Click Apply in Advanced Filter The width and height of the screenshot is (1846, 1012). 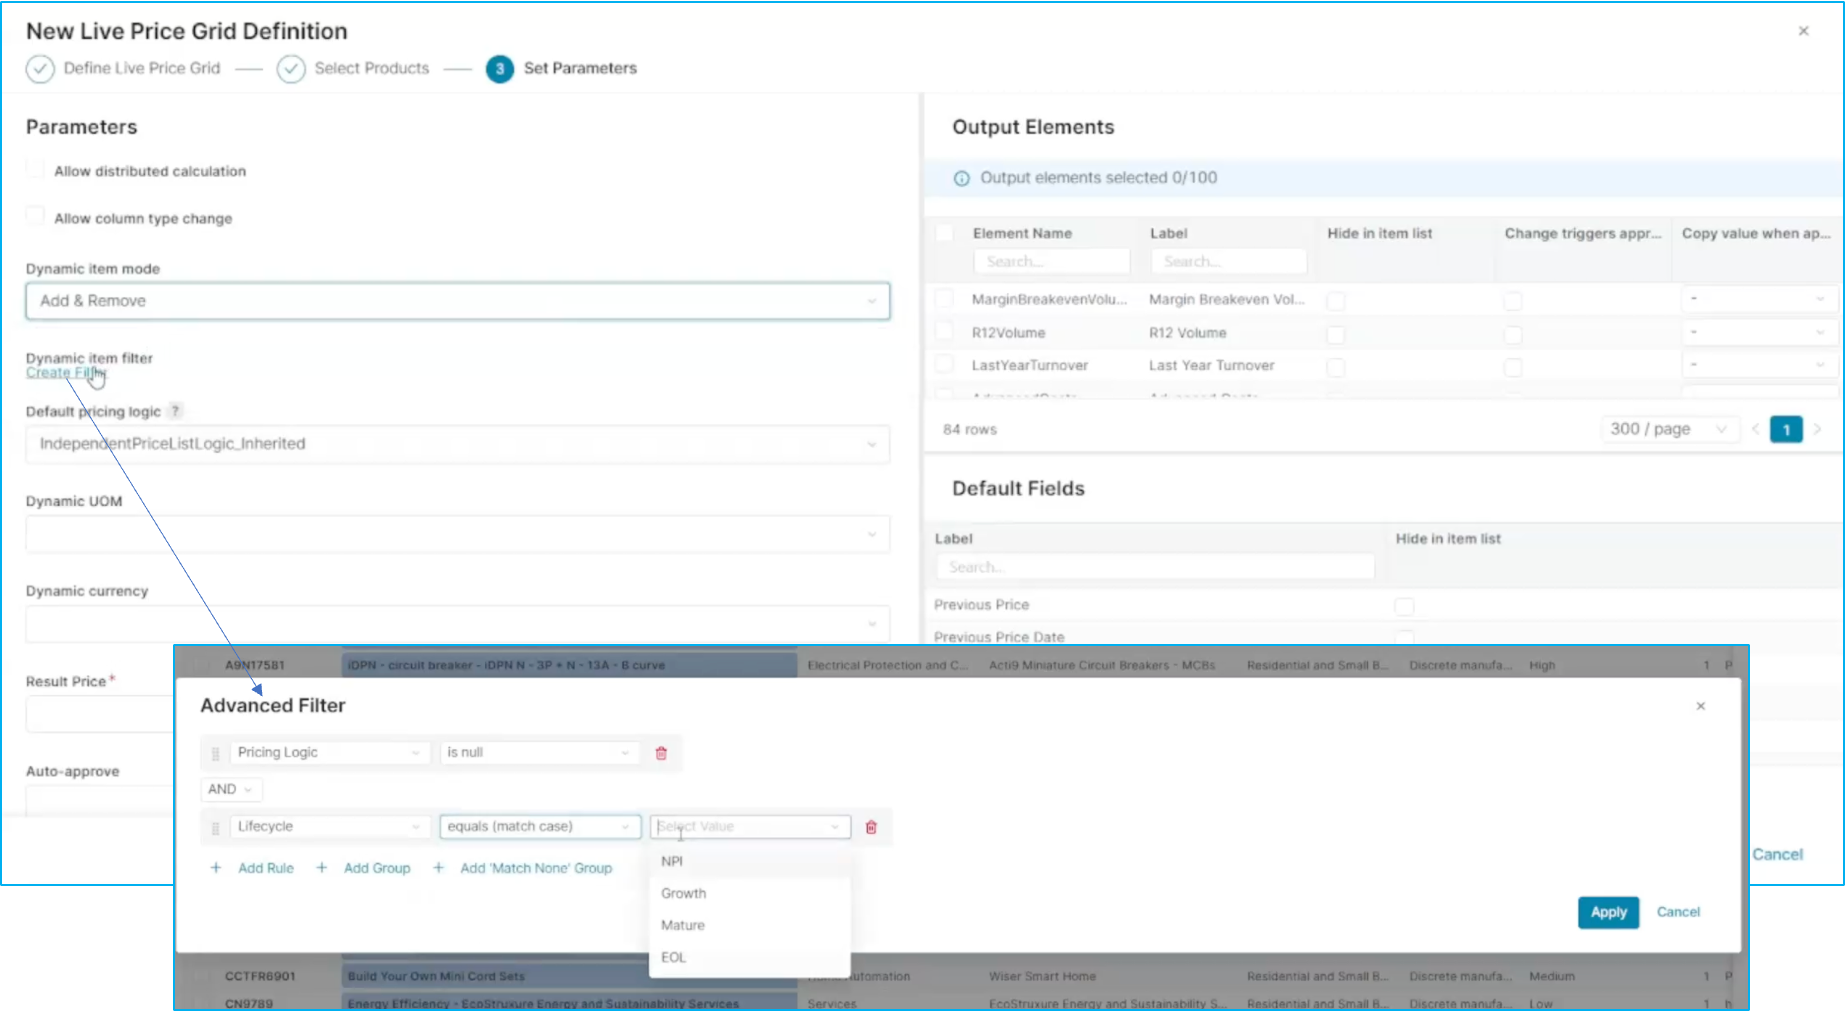tap(1608, 912)
